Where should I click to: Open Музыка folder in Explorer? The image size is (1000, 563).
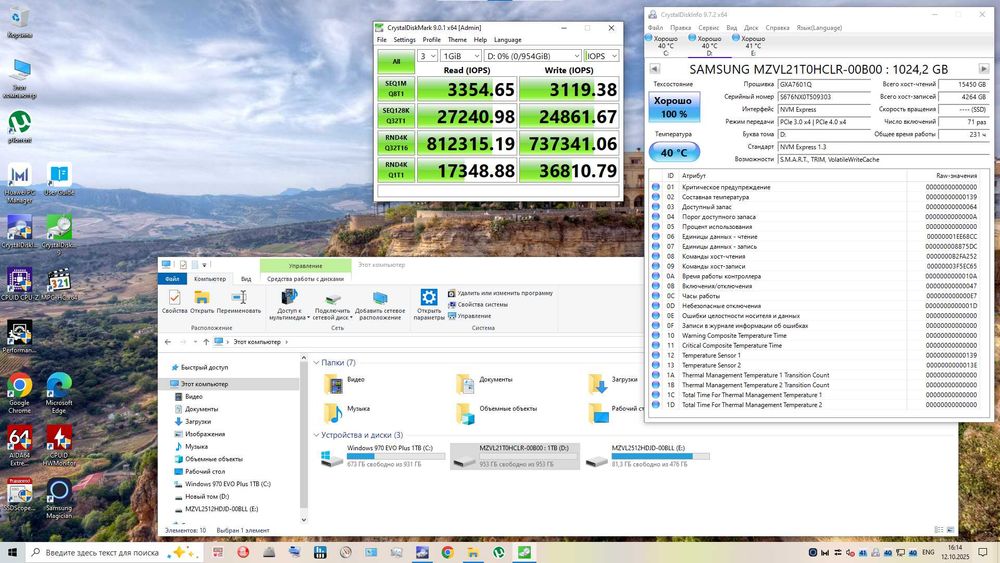point(347,412)
